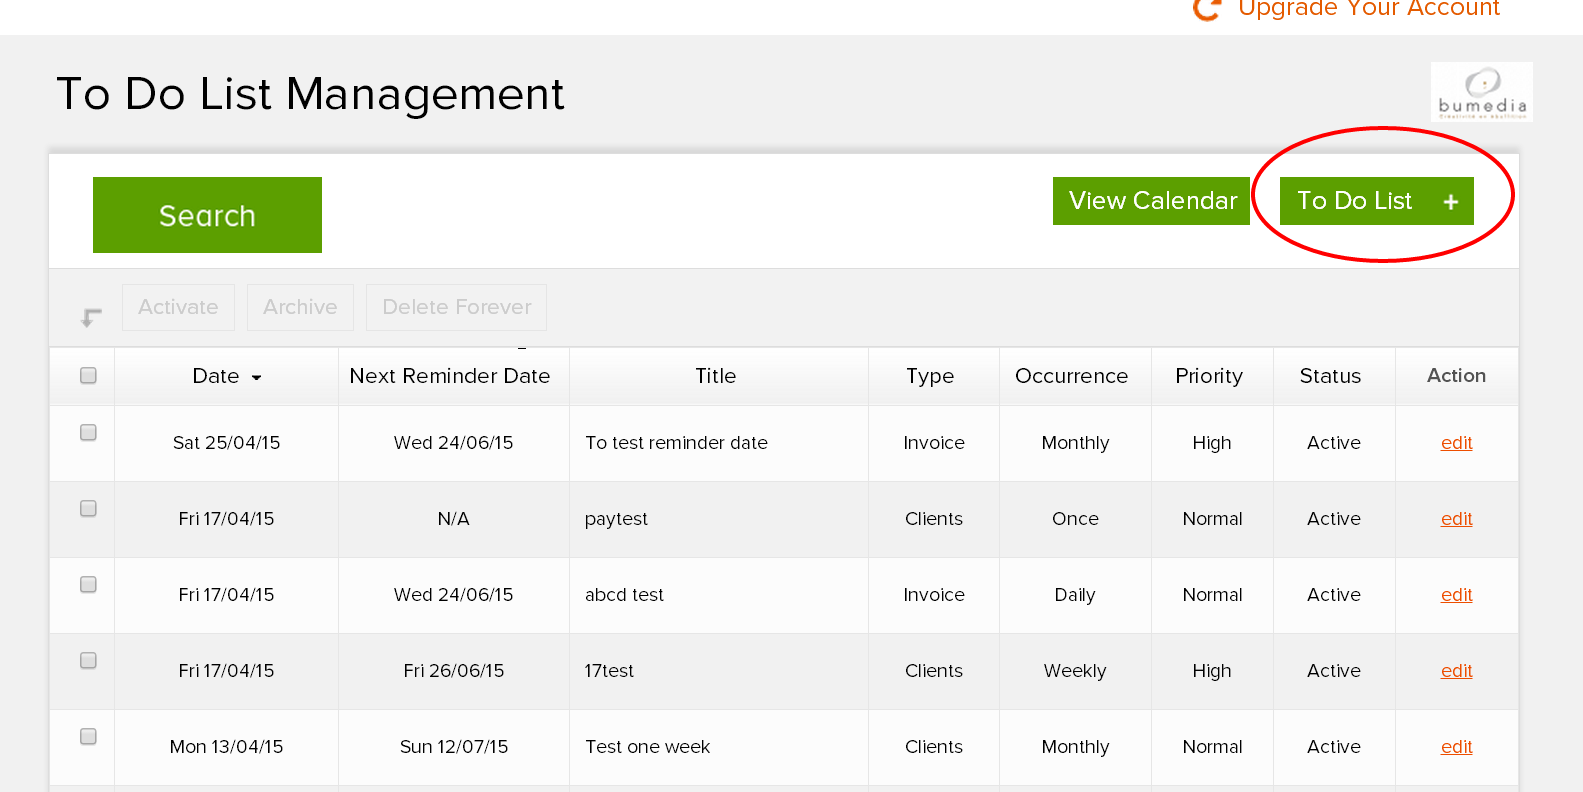Sort by Date using the dropdown arrow
Viewport: 1583px width, 792px height.
257,378
